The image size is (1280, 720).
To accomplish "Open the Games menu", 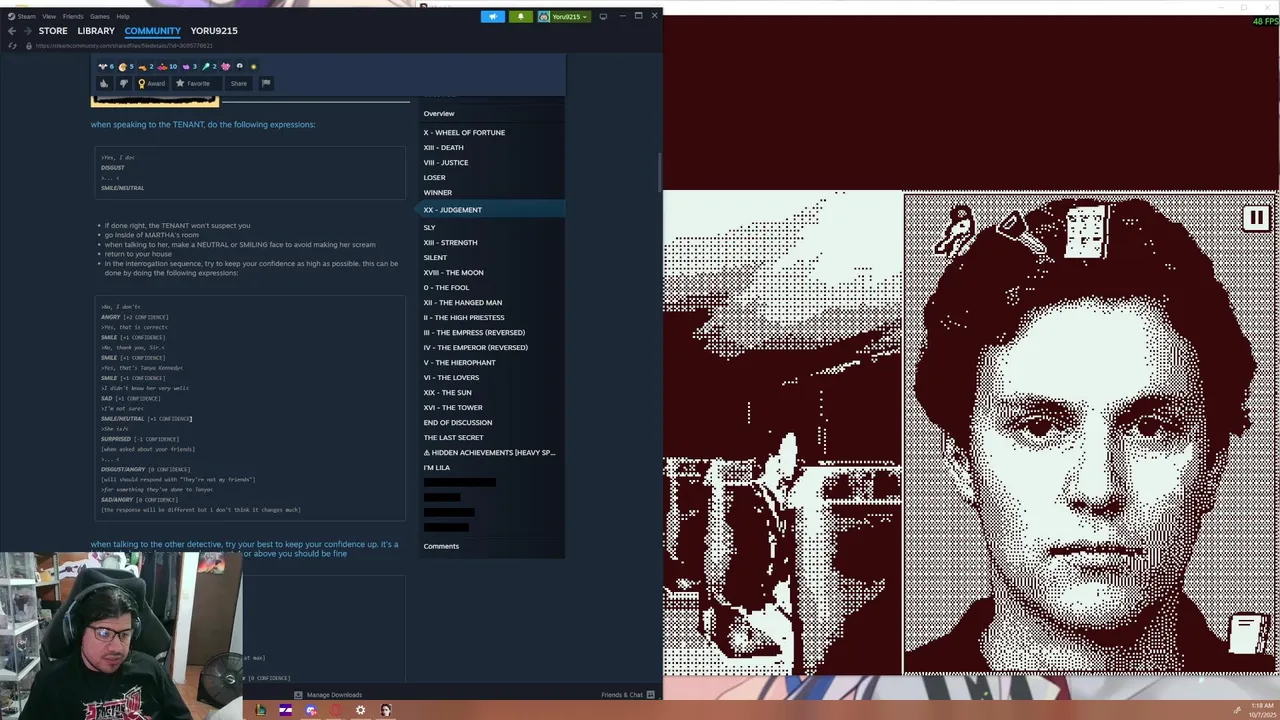I will pyautogui.click(x=100, y=16).
